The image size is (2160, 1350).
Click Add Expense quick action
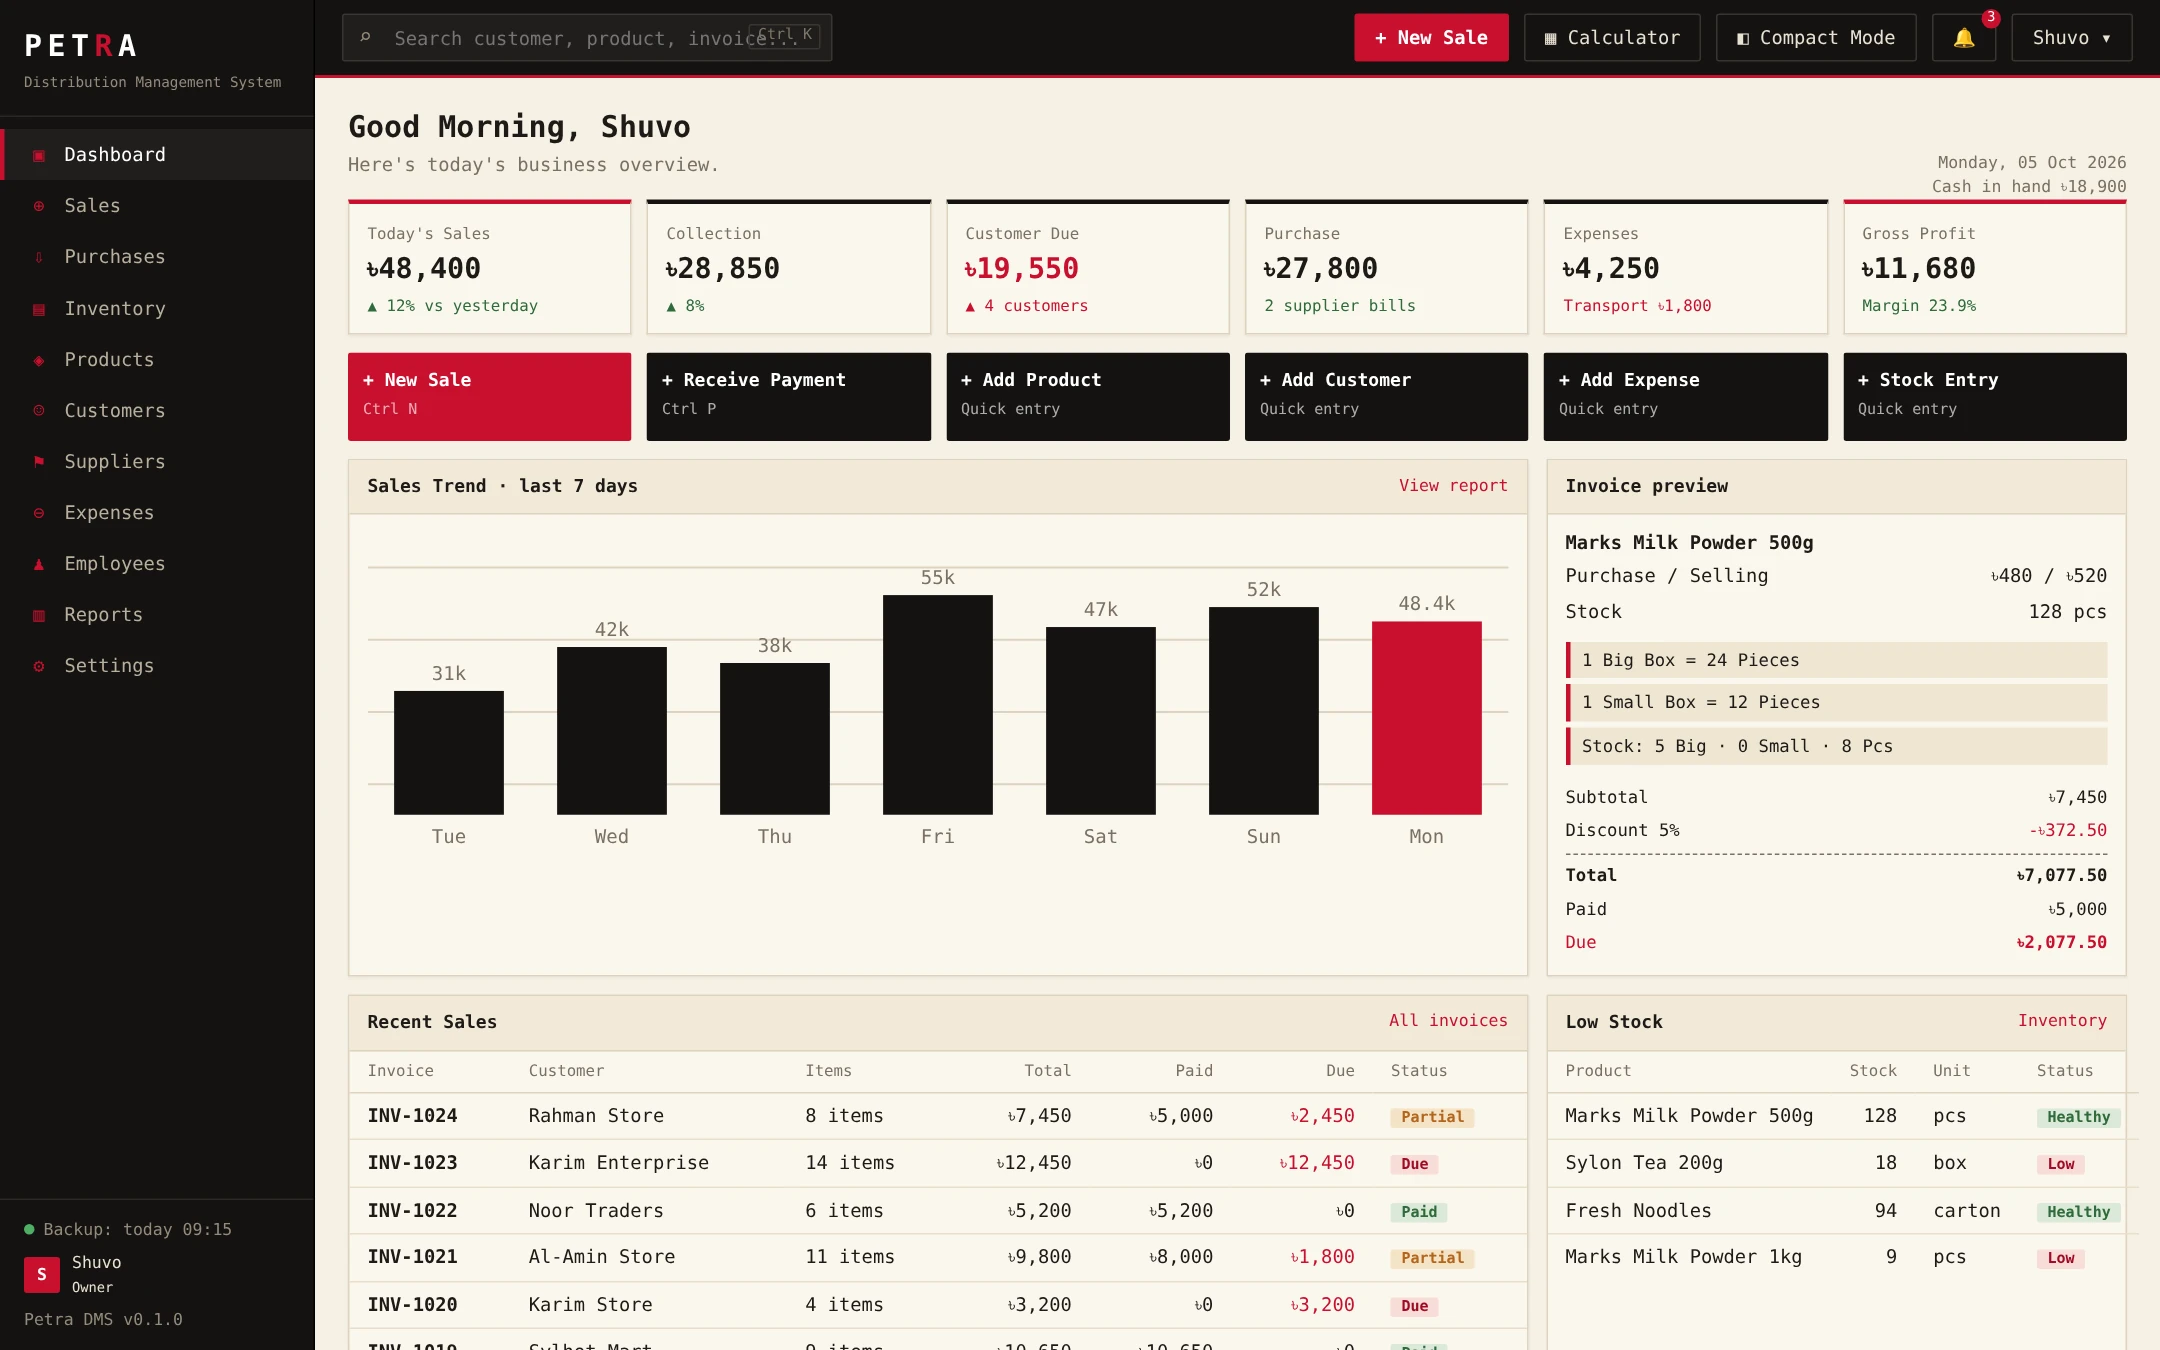pos(1685,396)
